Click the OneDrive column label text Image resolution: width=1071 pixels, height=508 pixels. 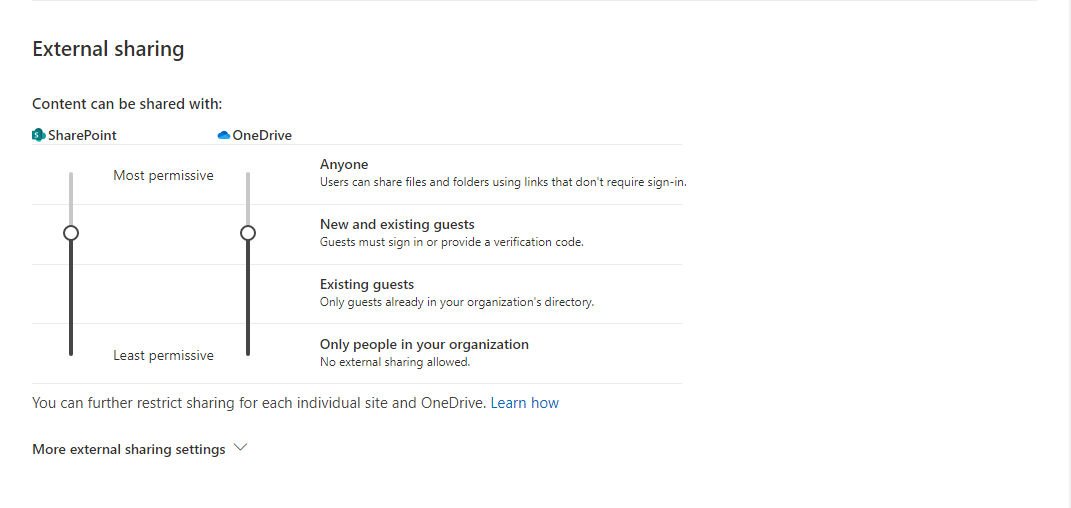click(x=262, y=135)
